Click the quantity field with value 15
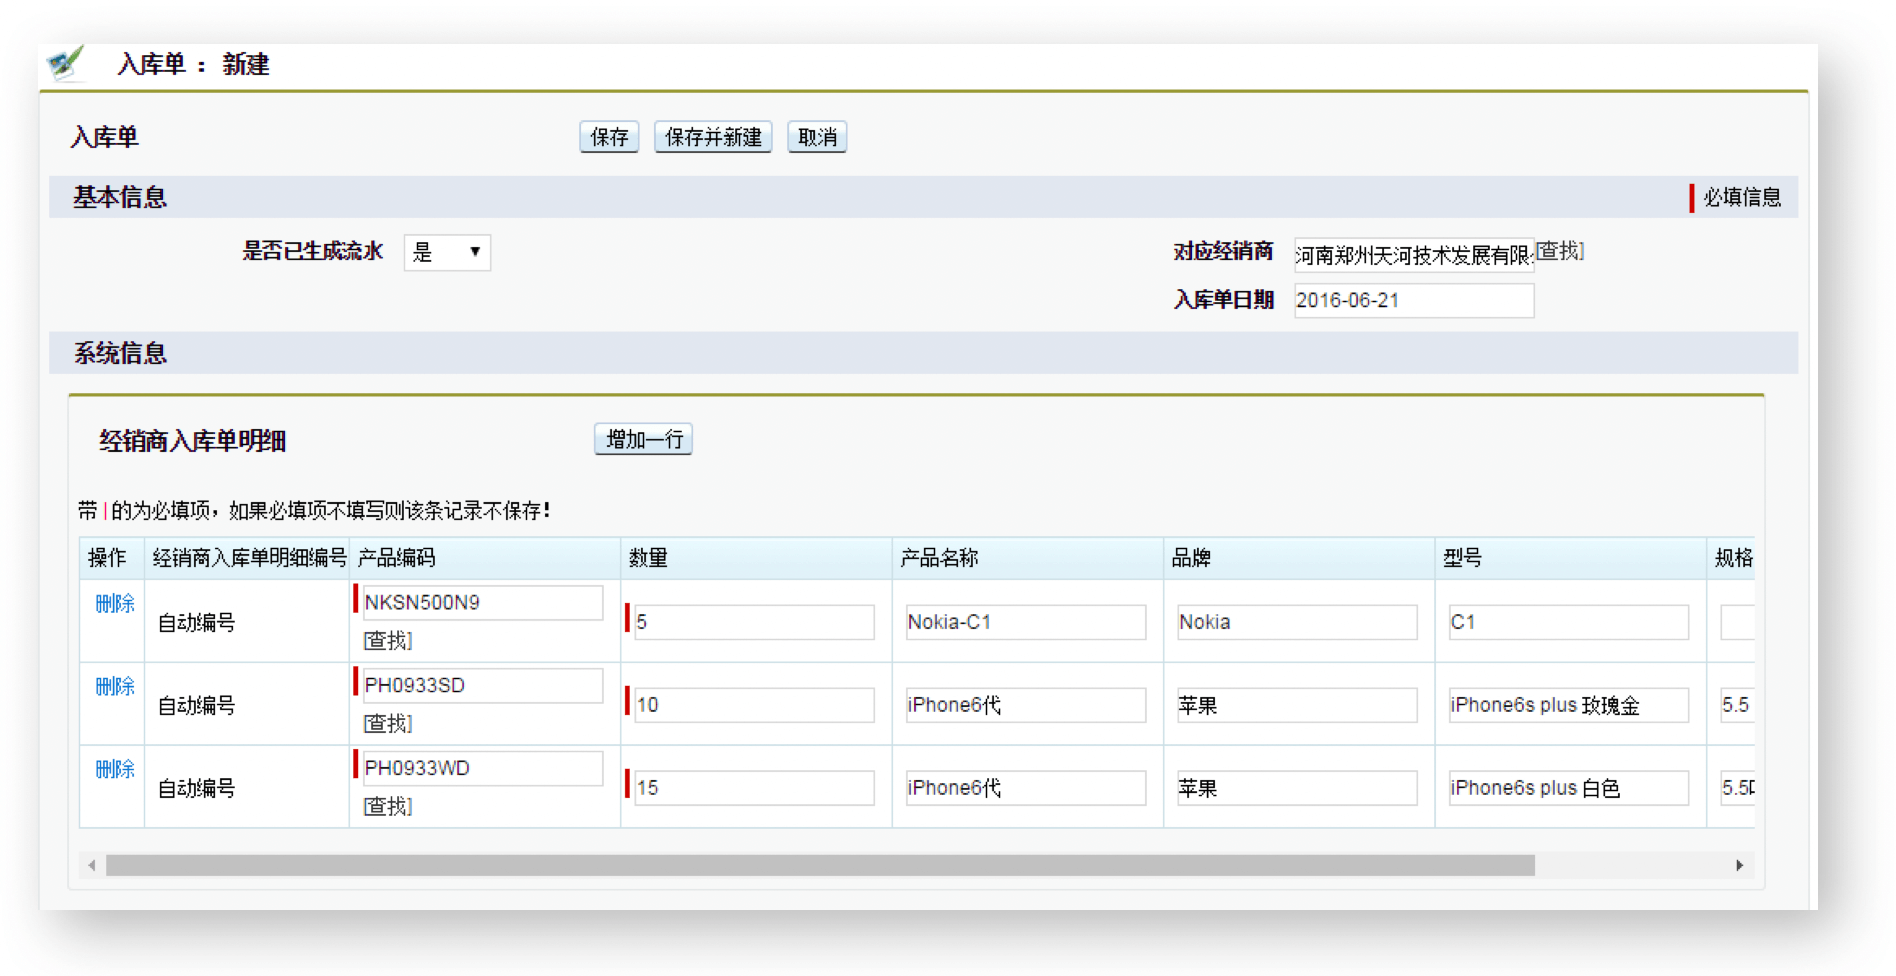1896x976 pixels. click(754, 788)
